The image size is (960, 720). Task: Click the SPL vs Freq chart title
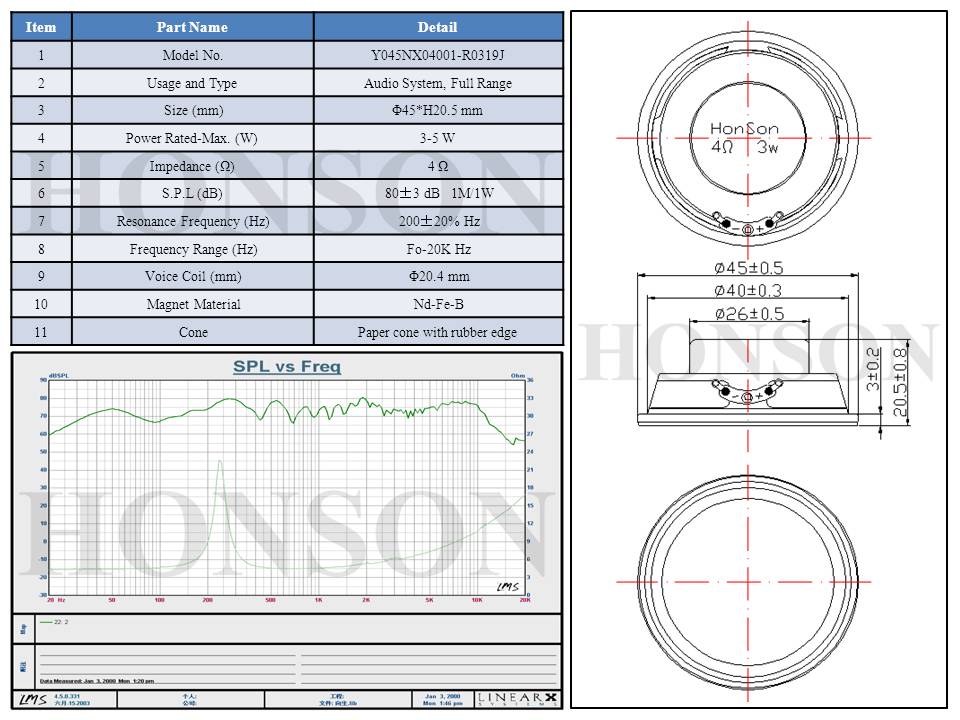[x=287, y=367]
